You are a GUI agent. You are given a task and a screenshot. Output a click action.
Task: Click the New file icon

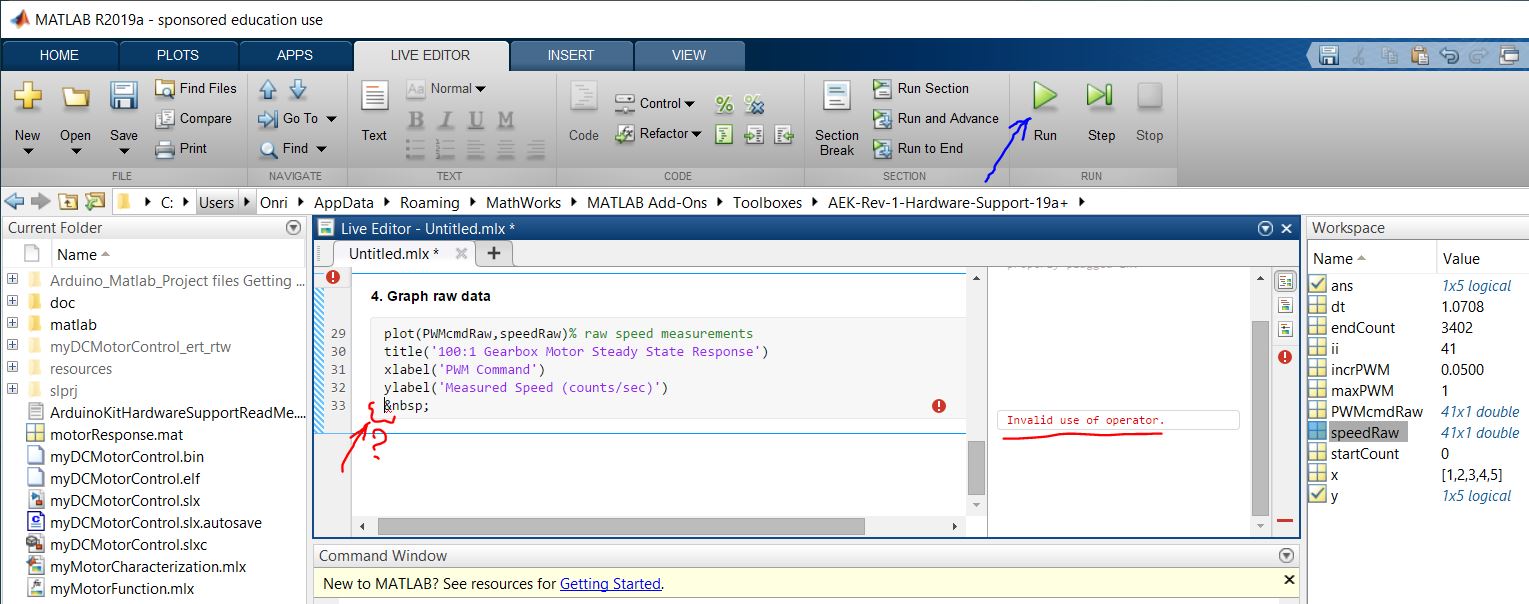(27, 97)
